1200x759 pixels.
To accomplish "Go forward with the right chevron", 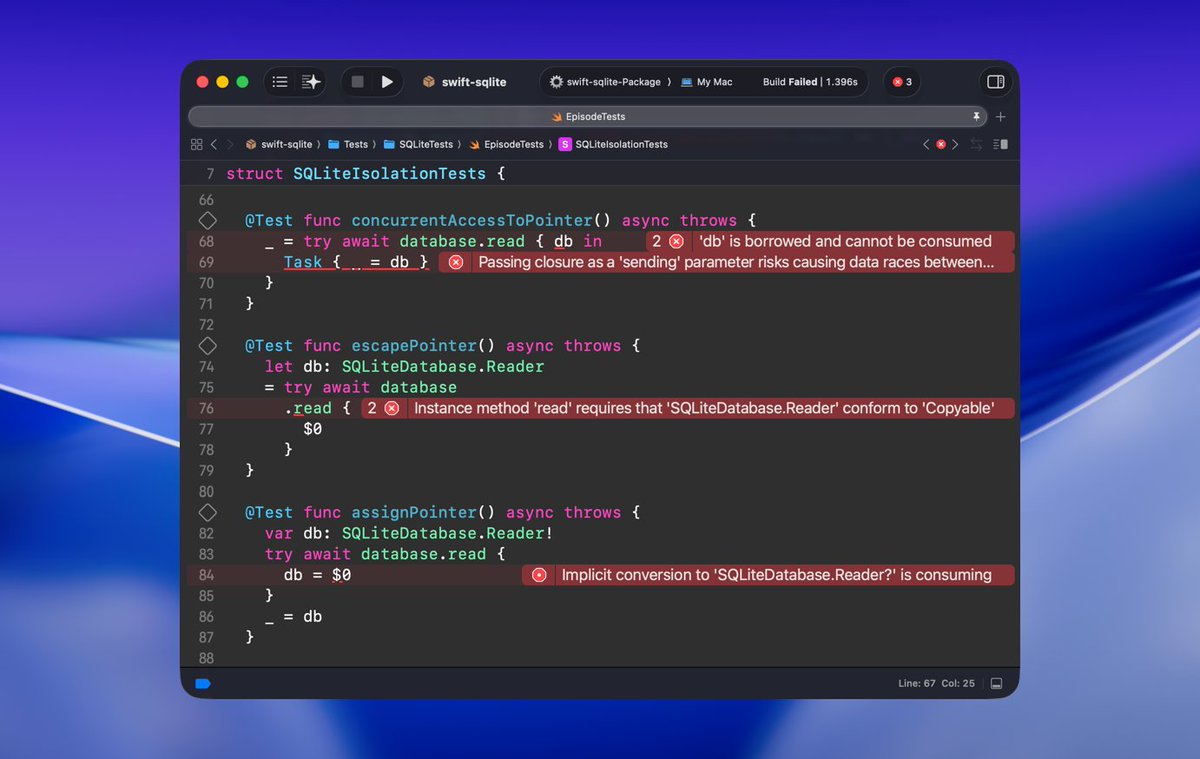I will (230, 144).
